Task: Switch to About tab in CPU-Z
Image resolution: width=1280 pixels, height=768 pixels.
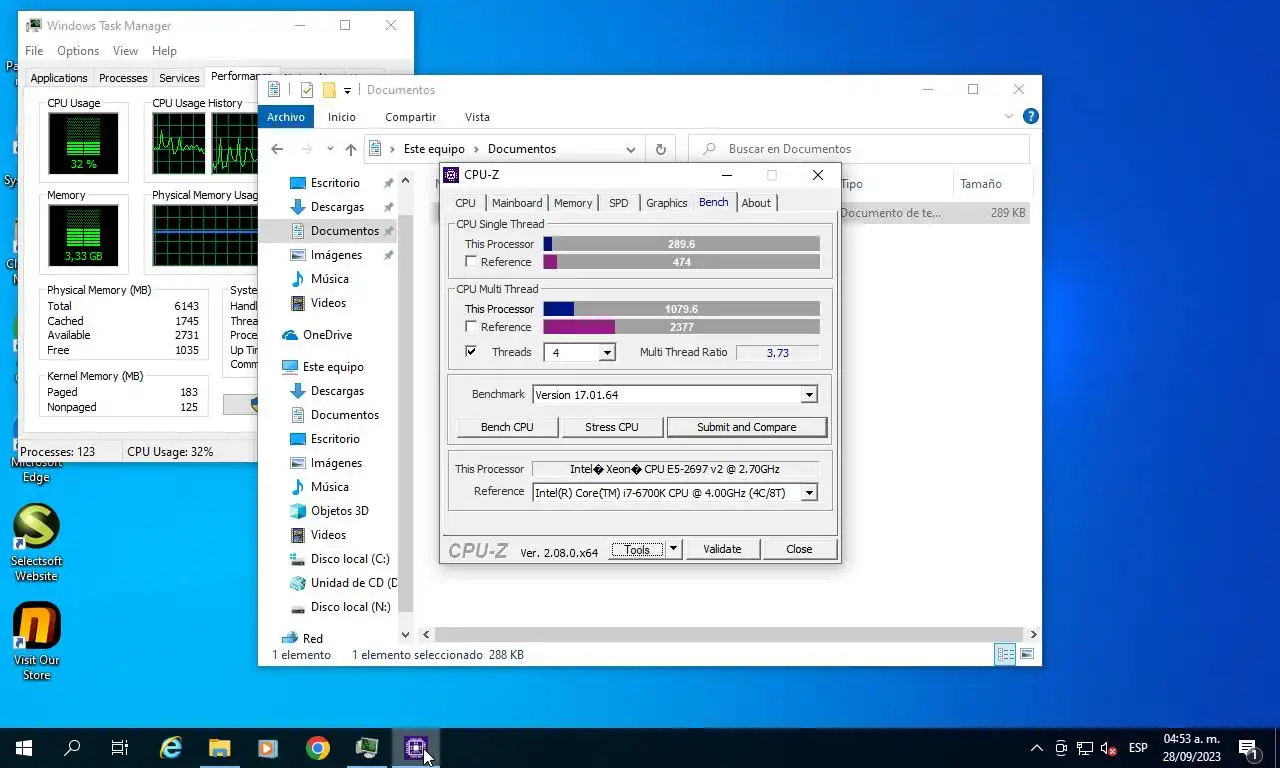Action: tap(756, 203)
